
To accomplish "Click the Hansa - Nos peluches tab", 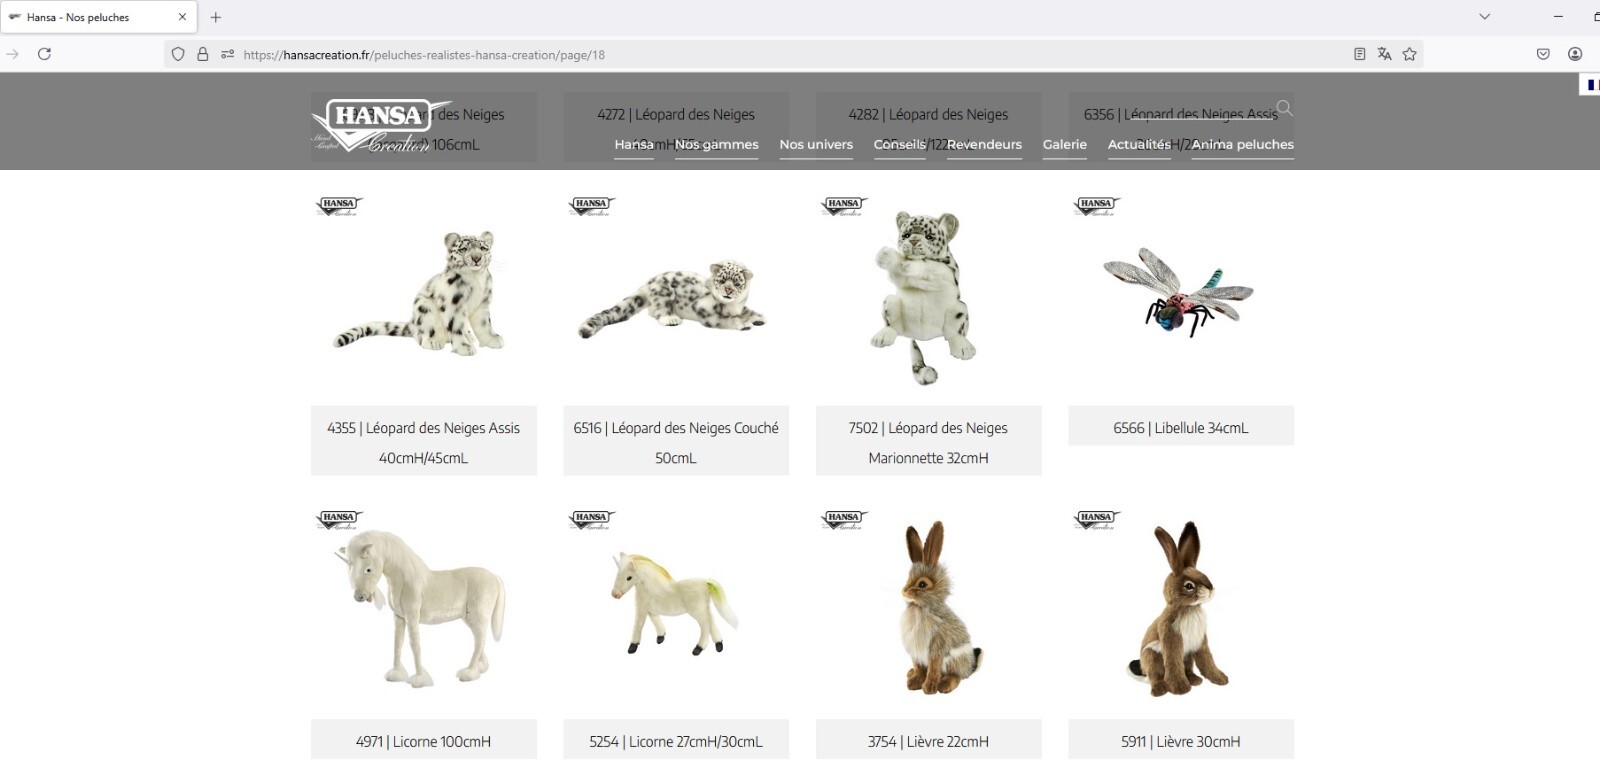I will (x=98, y=17).
